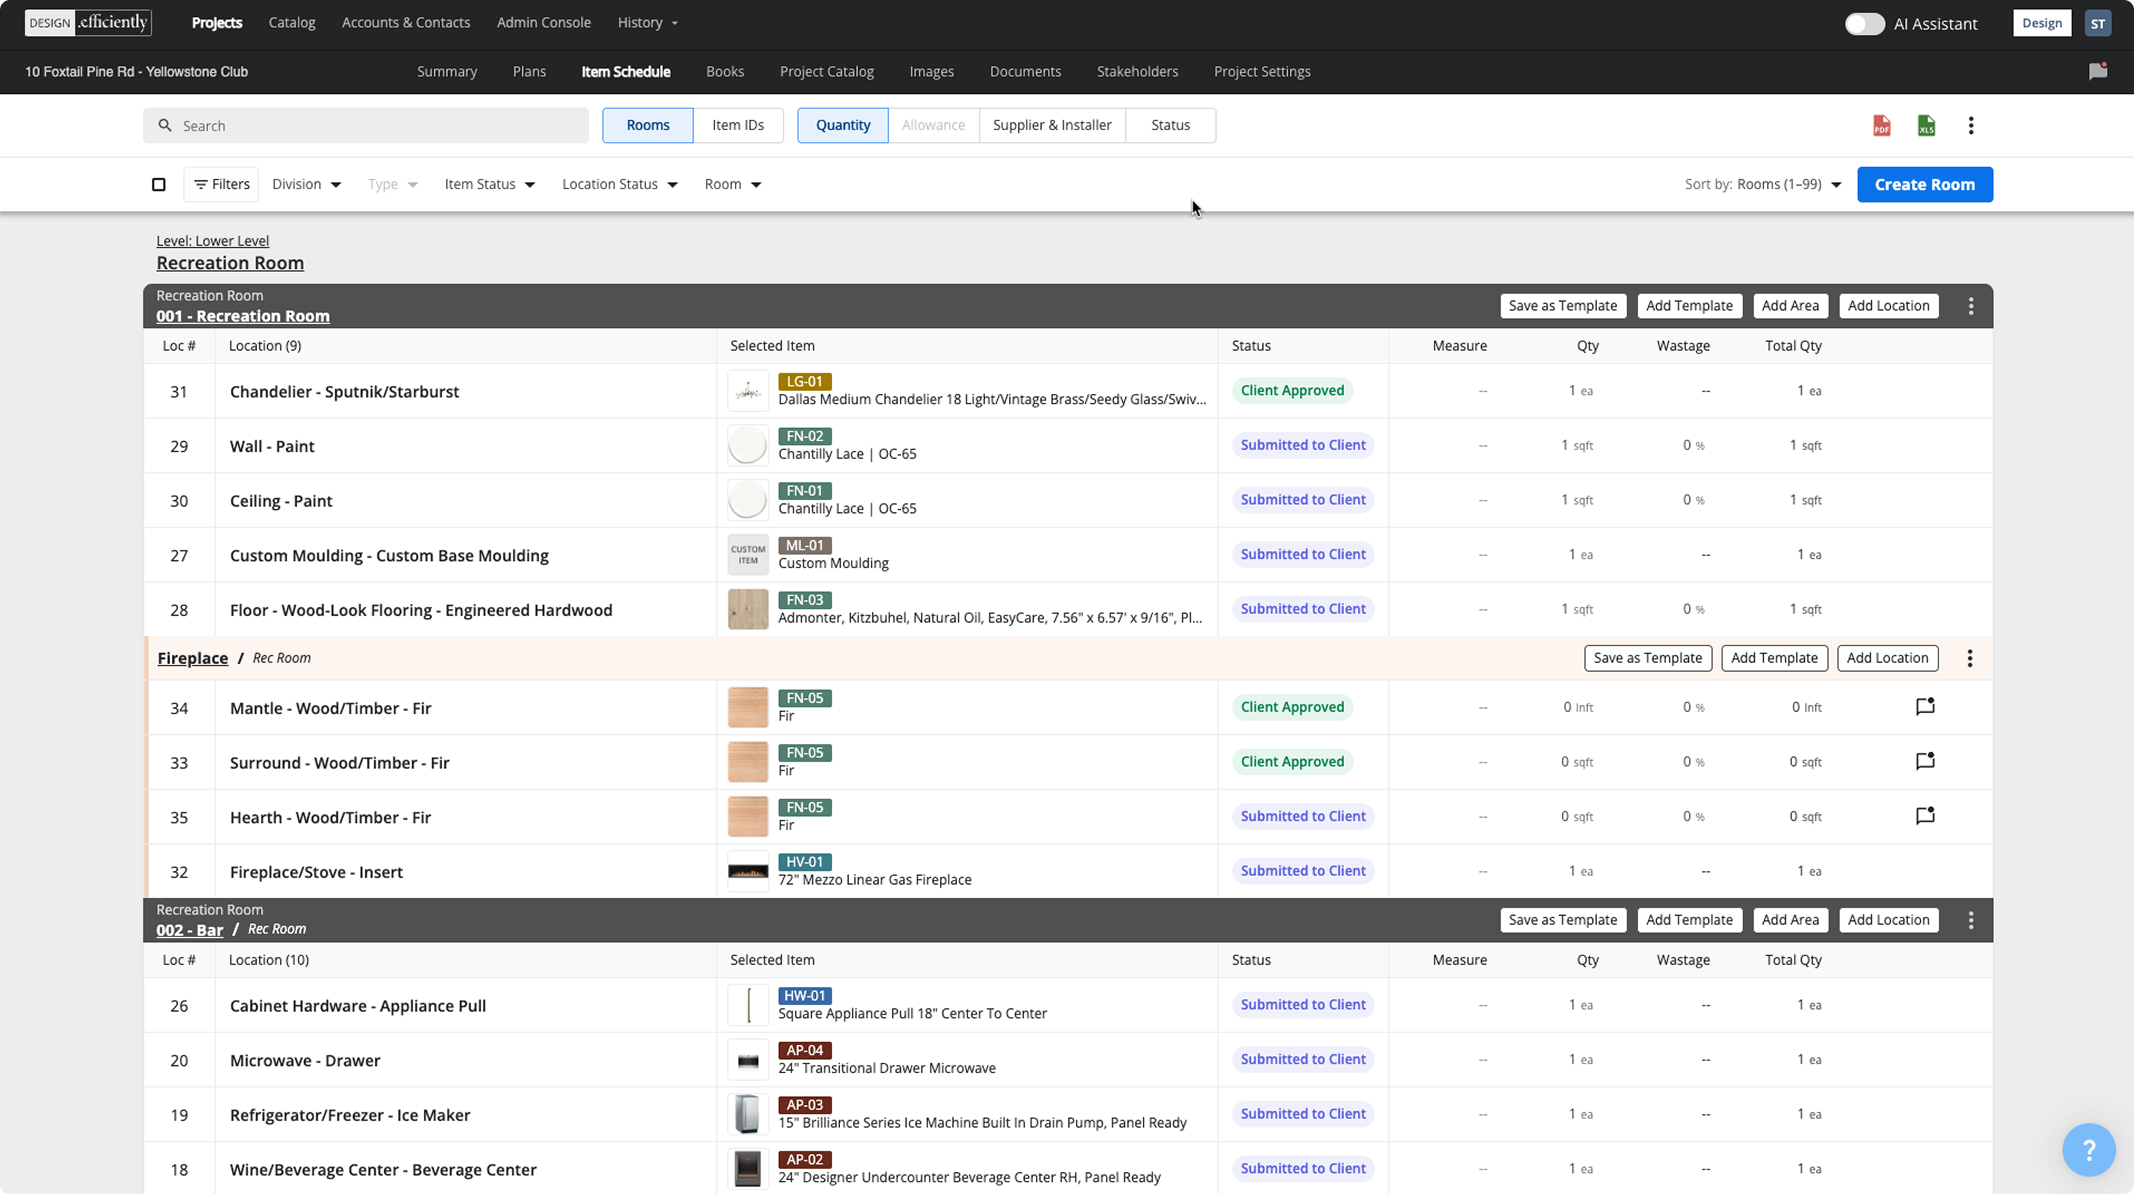Image resolution: width=2134 pixels, height=1194 pixels.
Task: Open comment icon on Hearth row
Action: pos(1925,816)
